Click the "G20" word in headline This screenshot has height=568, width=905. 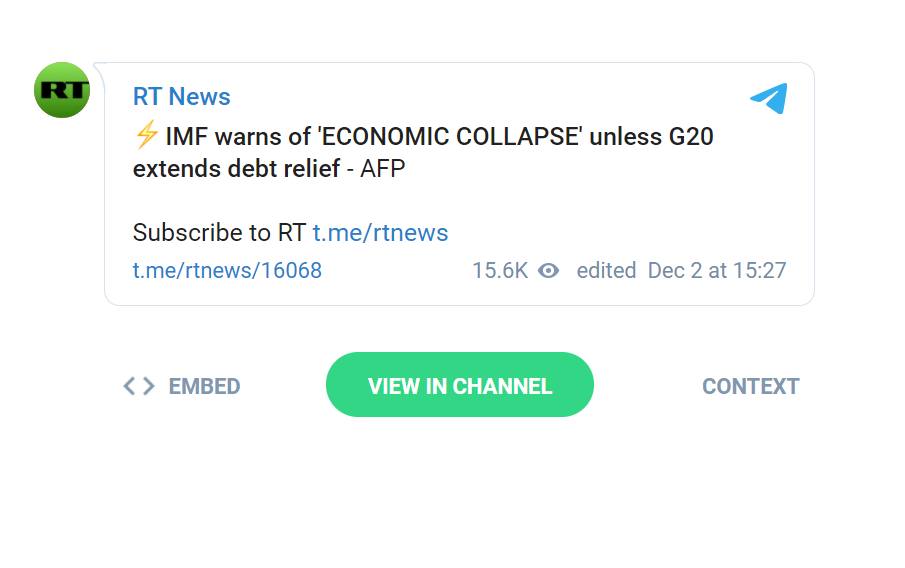point(691,136)
